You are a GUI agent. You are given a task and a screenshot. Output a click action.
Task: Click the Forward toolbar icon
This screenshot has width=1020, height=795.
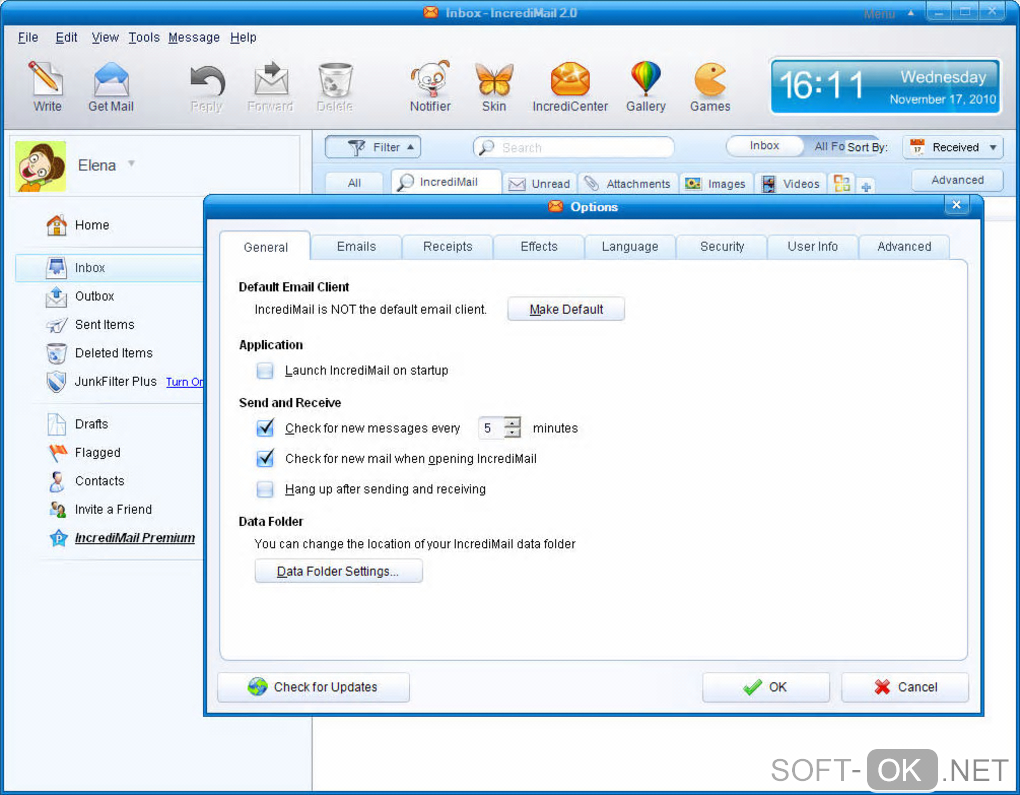pyautogui.click(x=271, y=79)
